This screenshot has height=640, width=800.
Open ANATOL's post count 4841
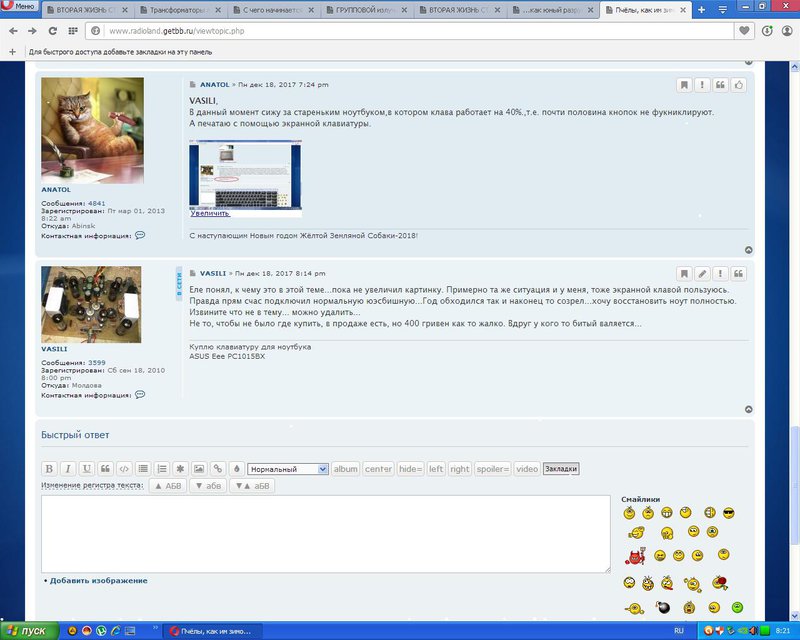pos(96,203)
